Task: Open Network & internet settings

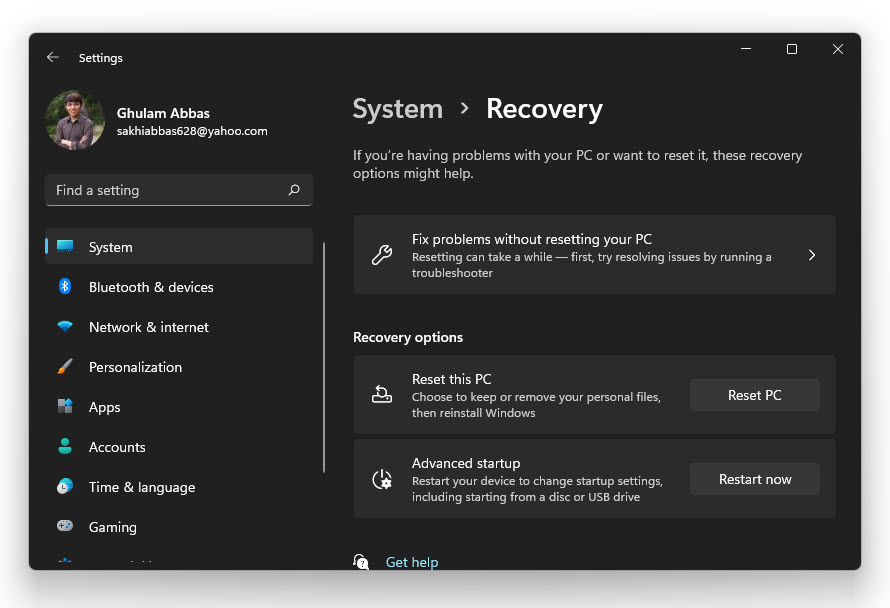Action: pyautogui.click(x=179, y=327)
